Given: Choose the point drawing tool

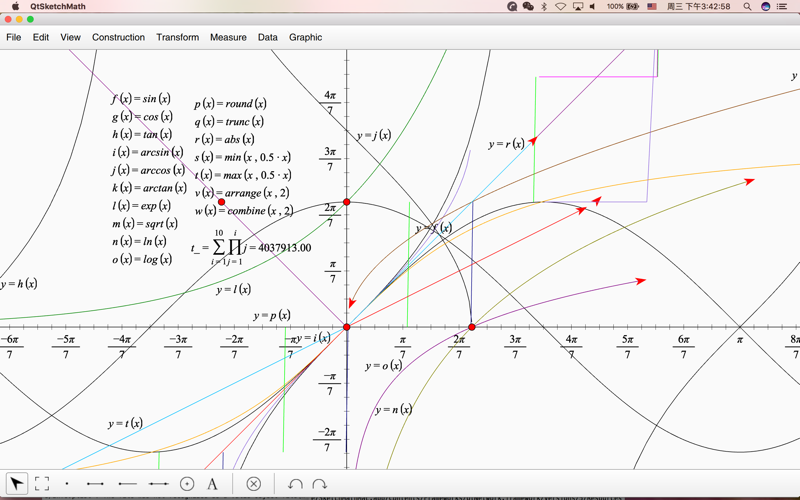Looking at the screenshot, I should click(x=67, y=484).
